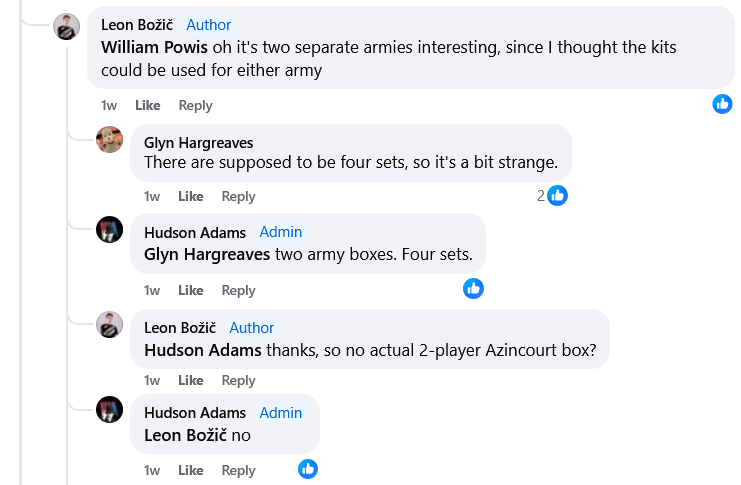Reply to Leon Božič's top comment
The width and height of the screenshot is (741, 485).
tap(195, 105)
